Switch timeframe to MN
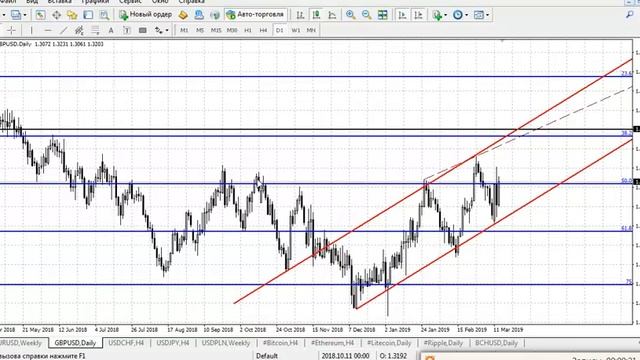This screenshot has height=360, width=640. tap(311, 30)
